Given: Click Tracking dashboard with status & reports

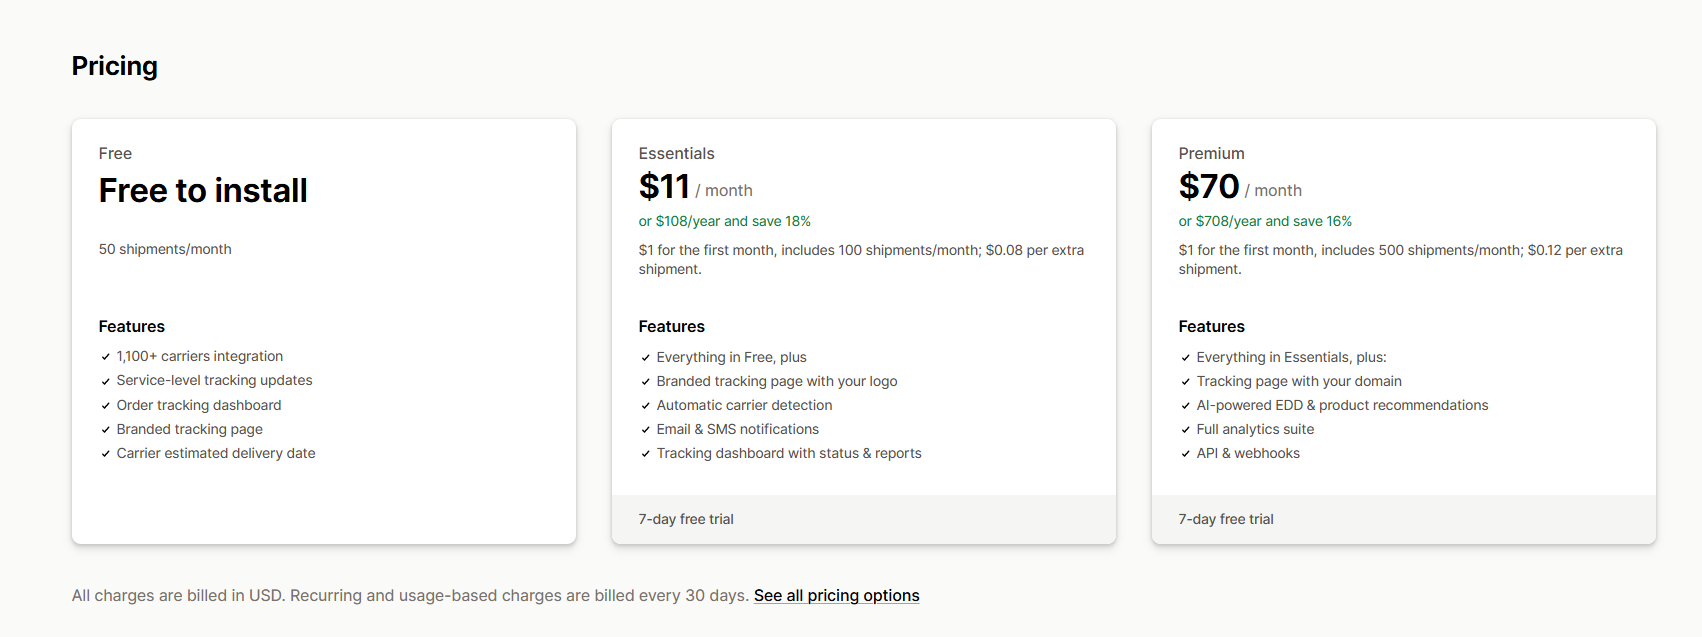Looking at the screenshot, I should click(789, 453).
